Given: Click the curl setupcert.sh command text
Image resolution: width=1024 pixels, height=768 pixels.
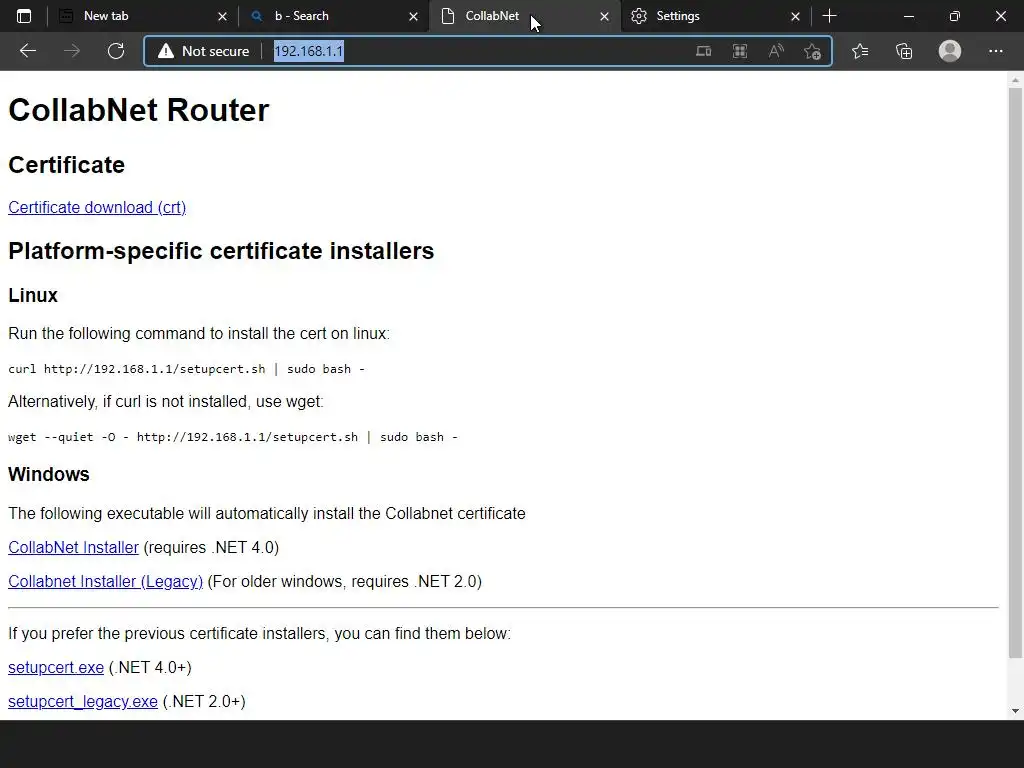Looking at the screenshot, I should [x=186, y=369].
